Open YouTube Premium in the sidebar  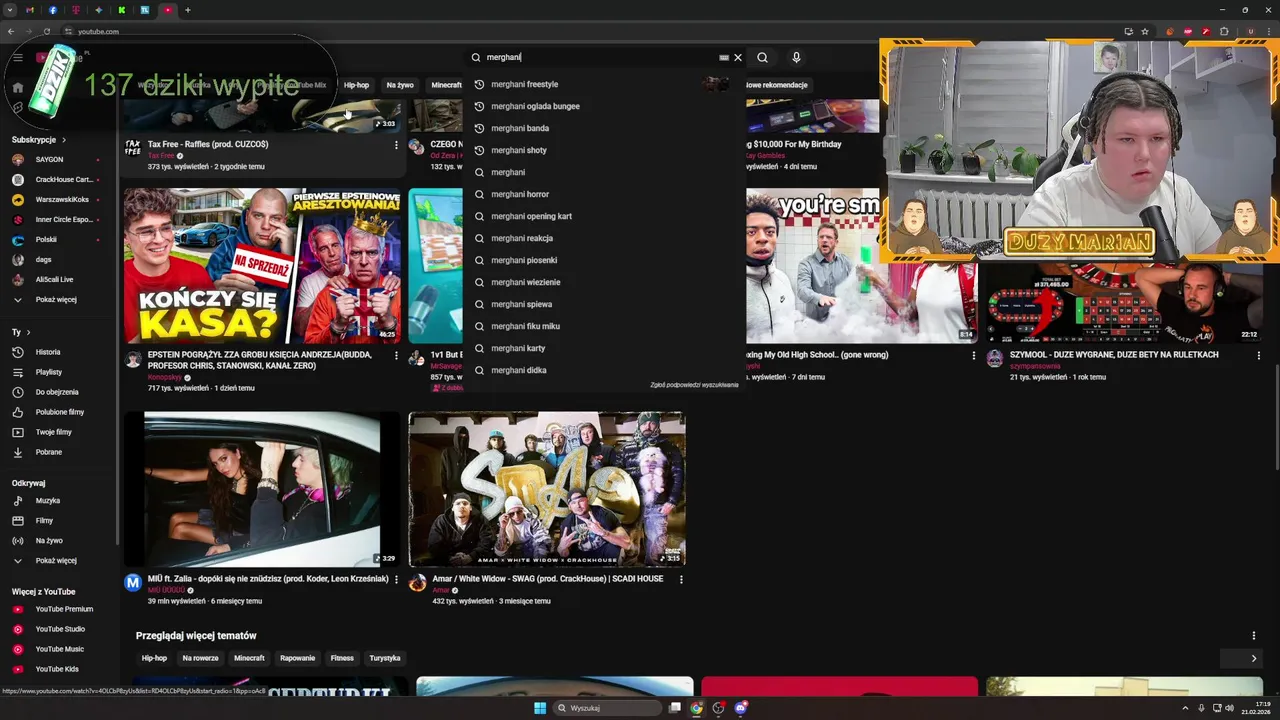[x=64, y=609]
